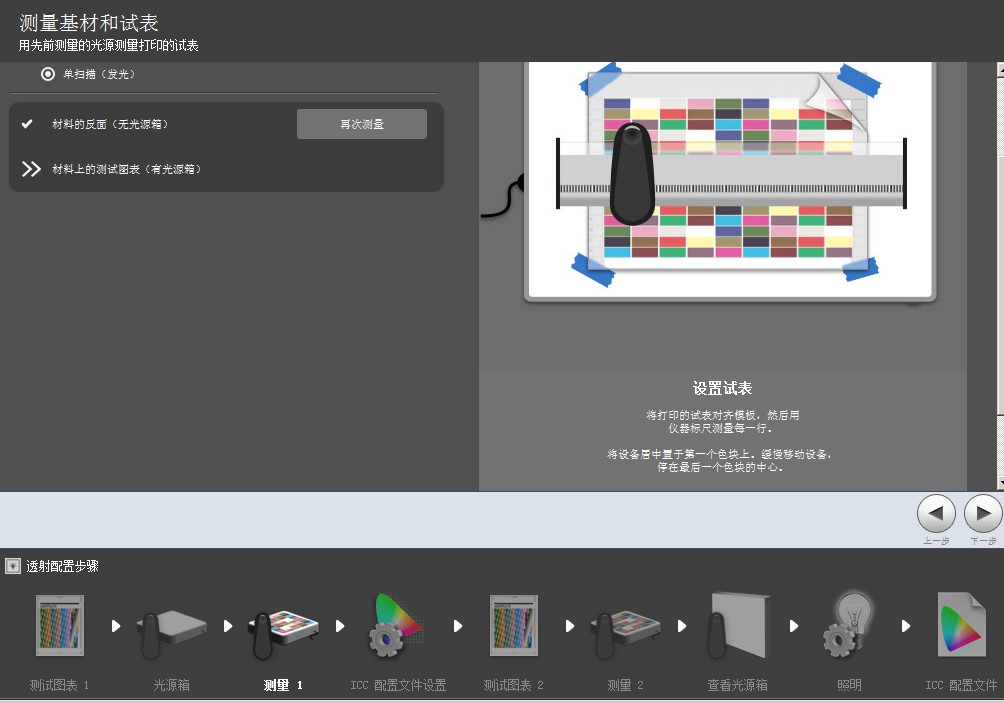The height and width of the screenshot is (703, 1004).
Task: Advance with the 下一步 arrow button
Action: pyautogui.click(x=982, y=514)
